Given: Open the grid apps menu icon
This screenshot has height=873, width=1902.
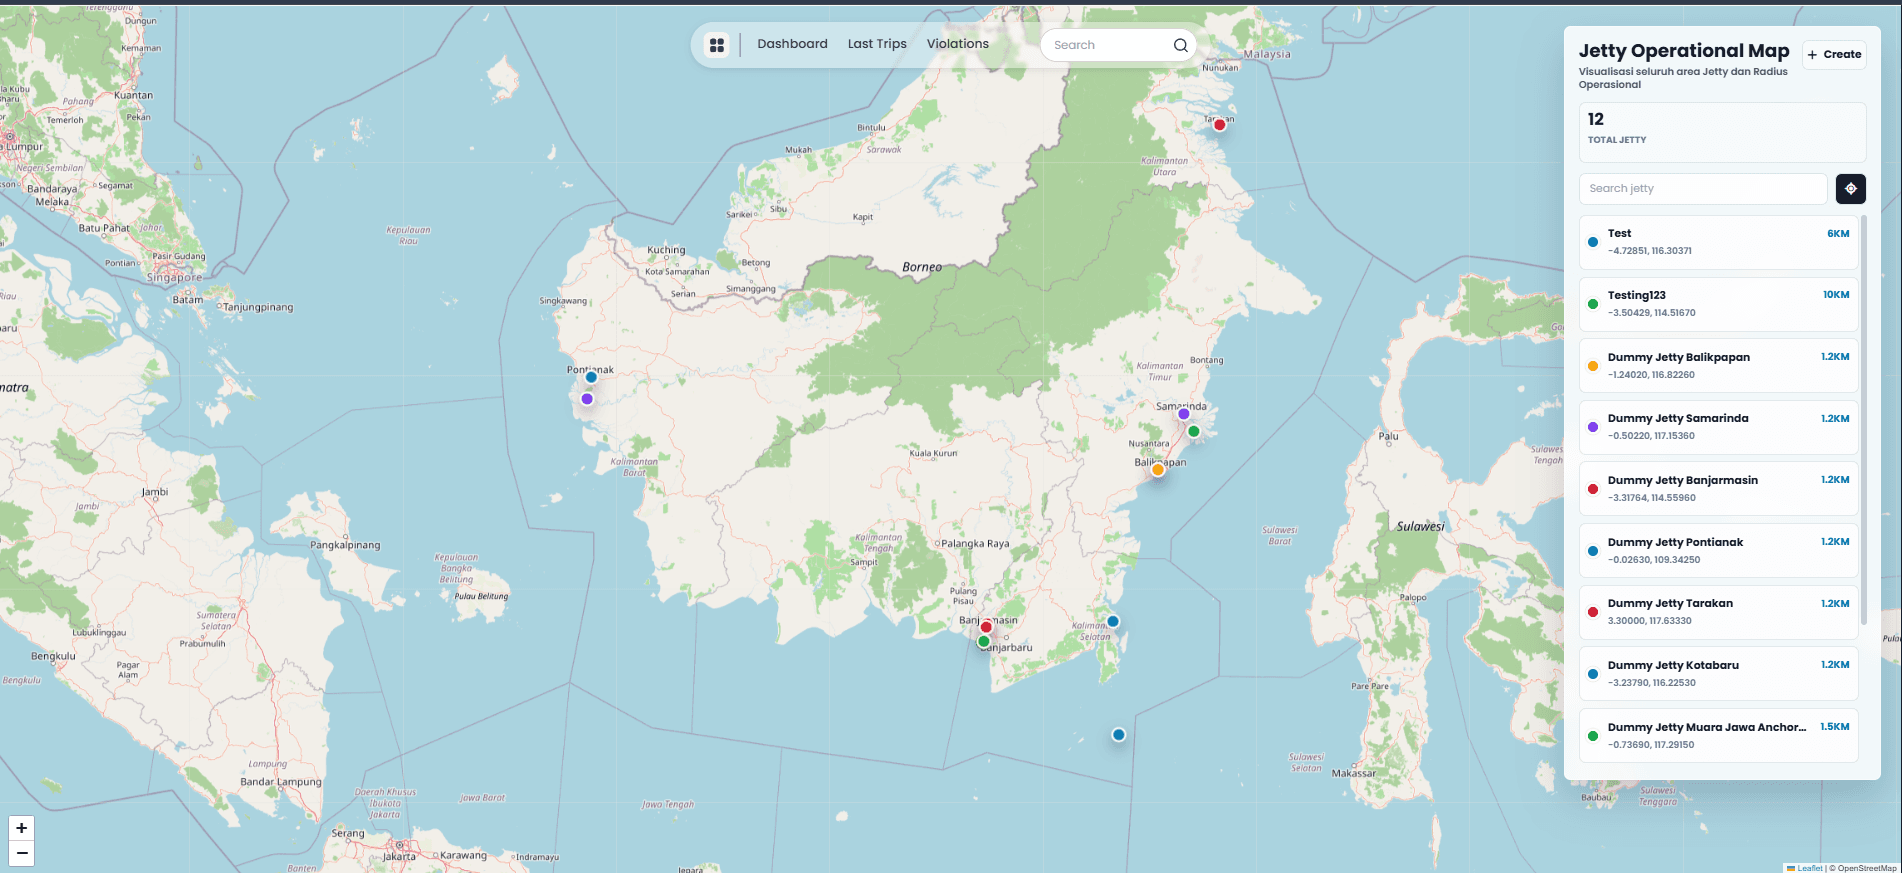Looking at the screenshot, I should click(717, 45).
